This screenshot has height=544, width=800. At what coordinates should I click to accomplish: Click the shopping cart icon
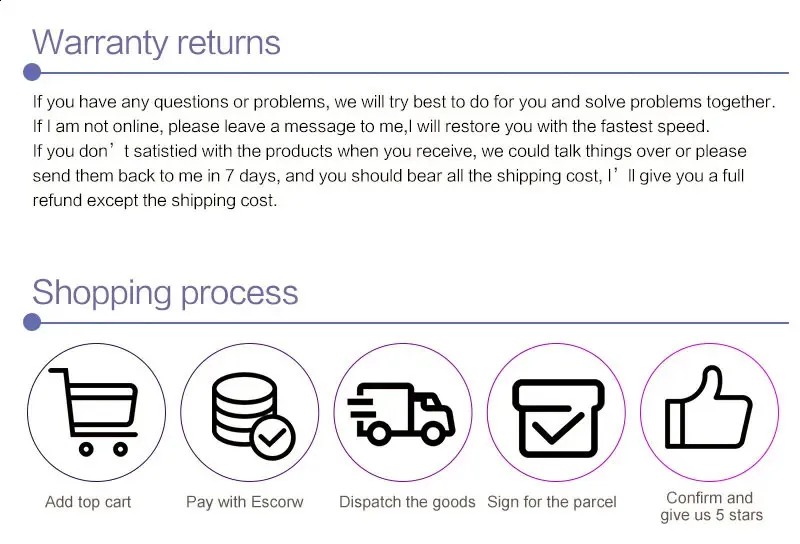96,411
